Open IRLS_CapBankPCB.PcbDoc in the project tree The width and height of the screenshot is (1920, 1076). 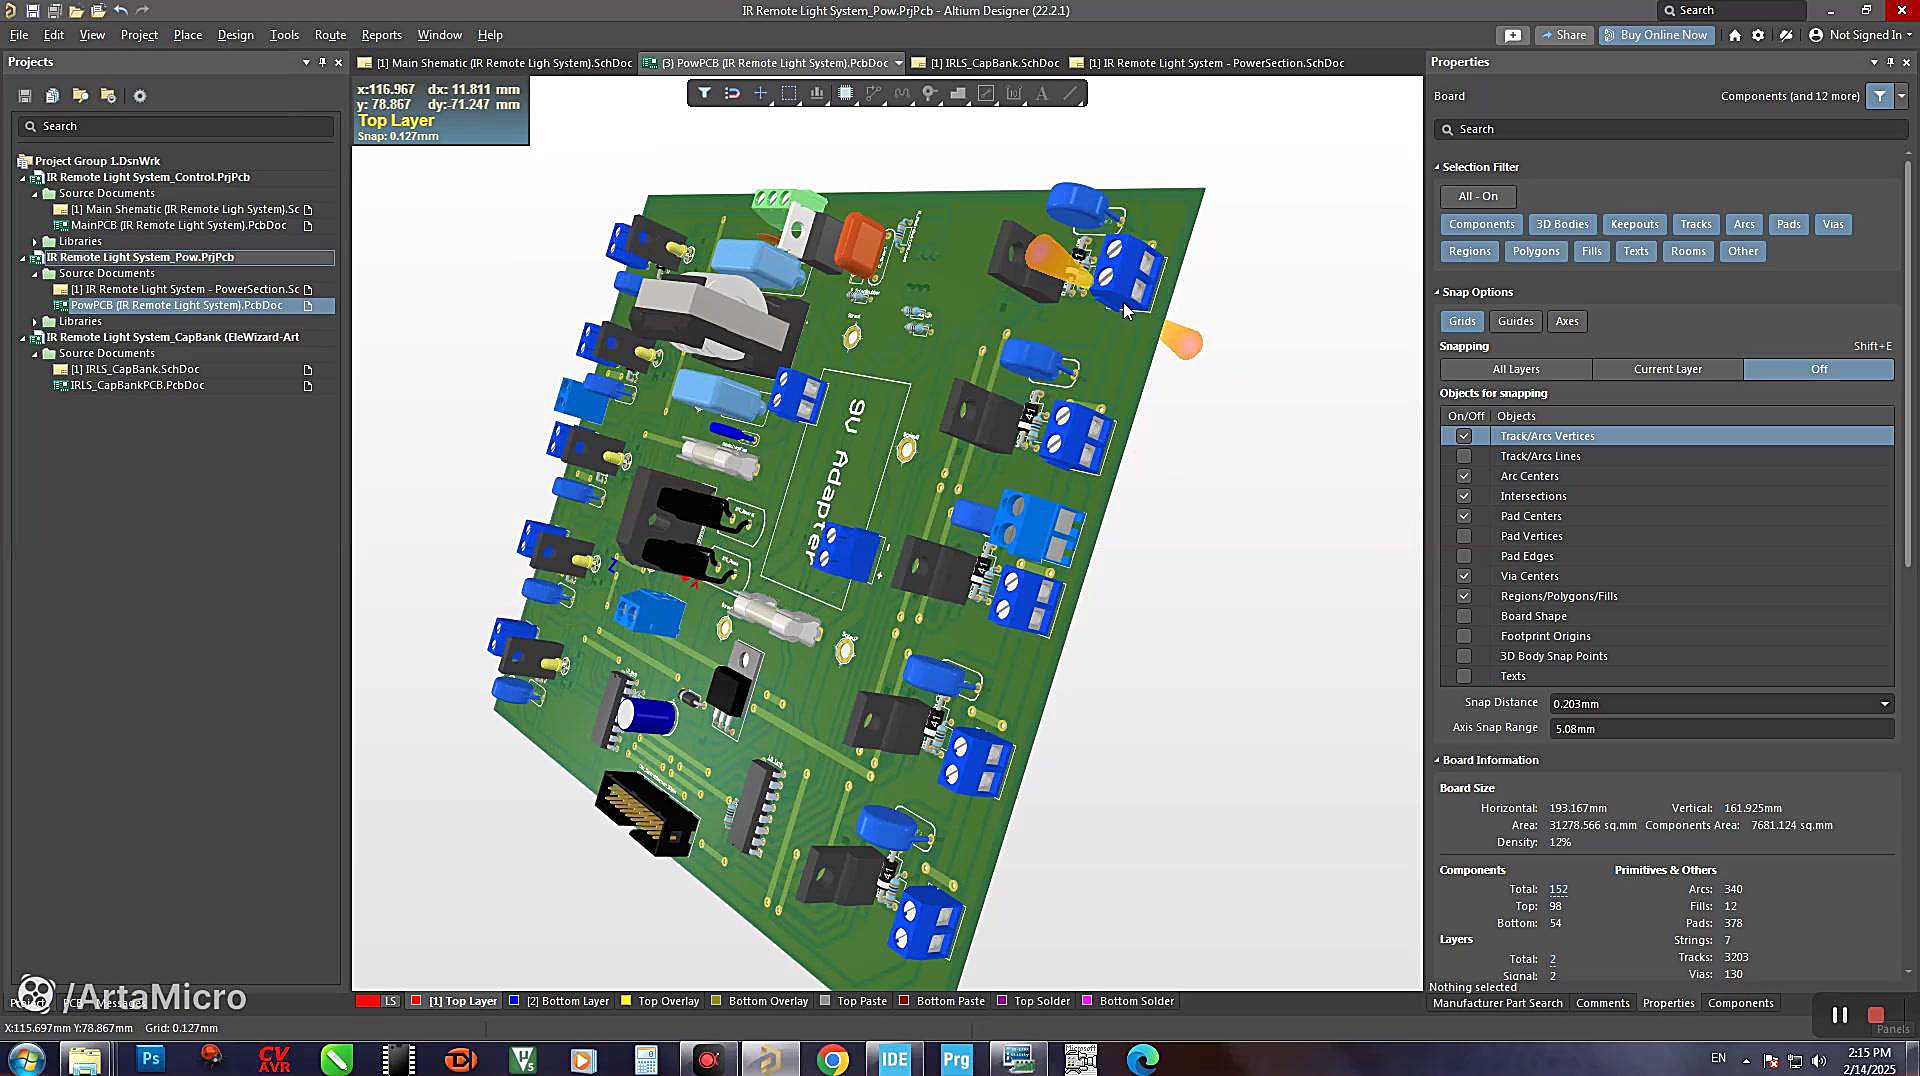click(x=137, y=385)
